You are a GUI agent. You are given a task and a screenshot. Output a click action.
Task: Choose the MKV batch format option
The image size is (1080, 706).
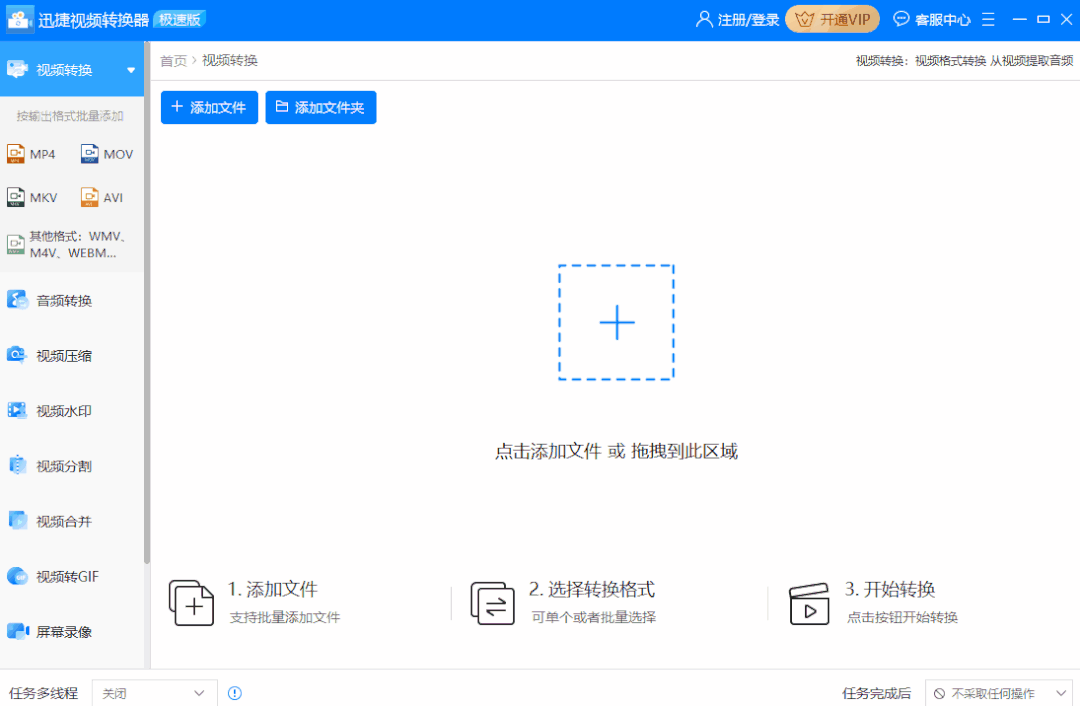33,196
